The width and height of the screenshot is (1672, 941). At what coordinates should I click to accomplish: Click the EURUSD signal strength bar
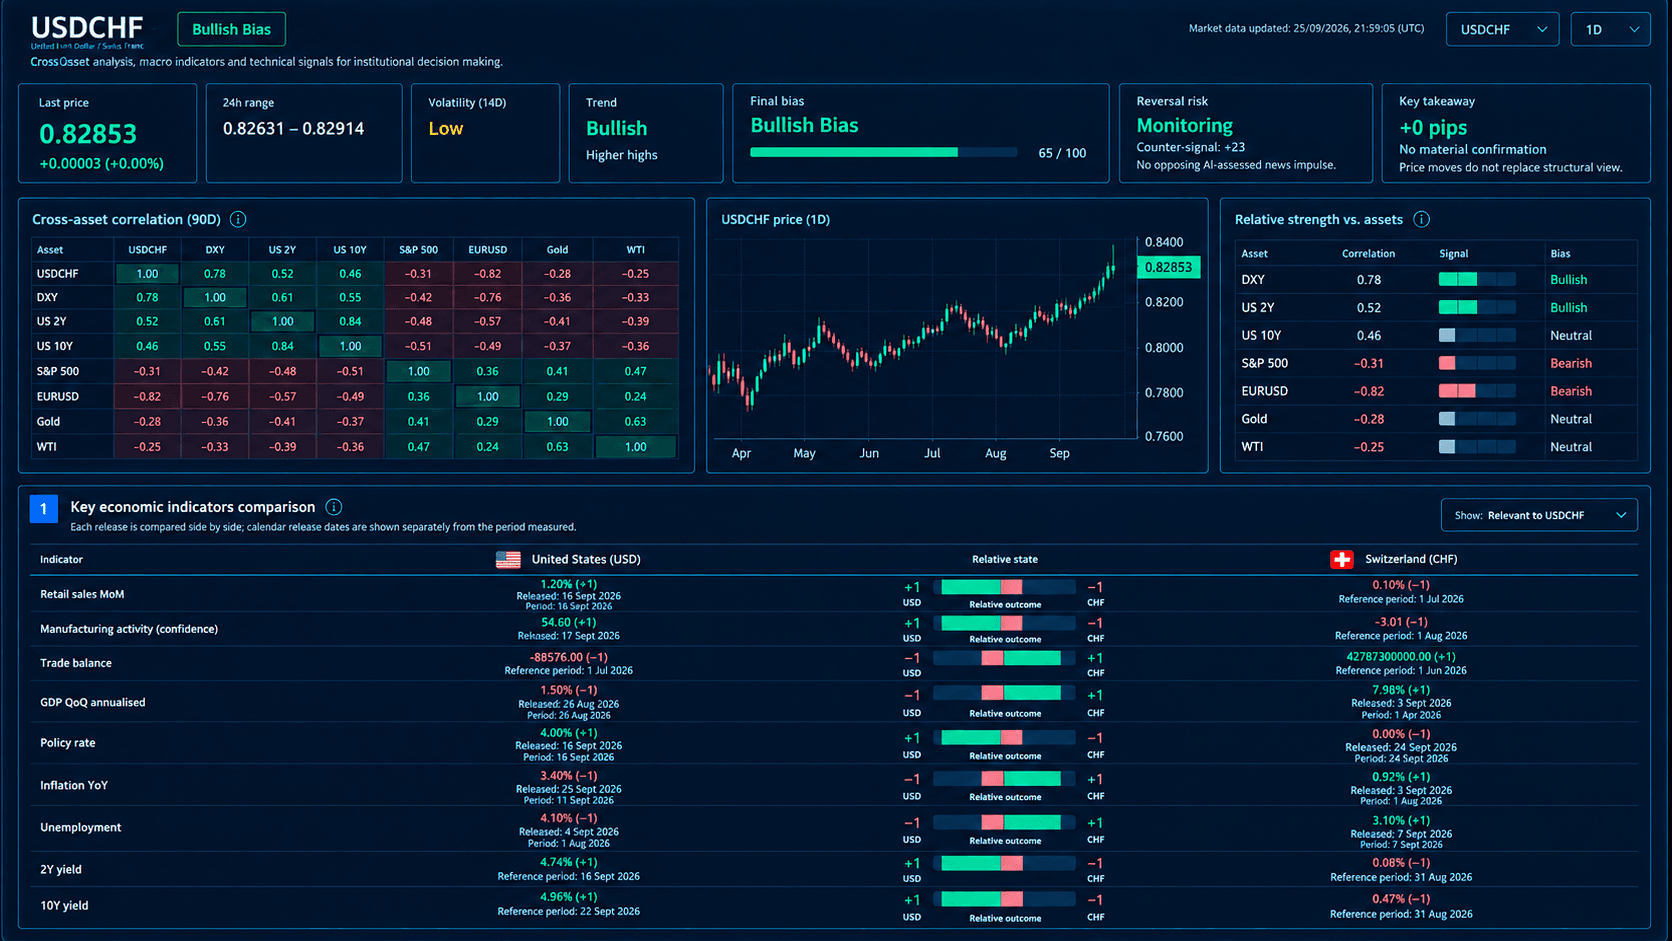(x=1477, y=391)
